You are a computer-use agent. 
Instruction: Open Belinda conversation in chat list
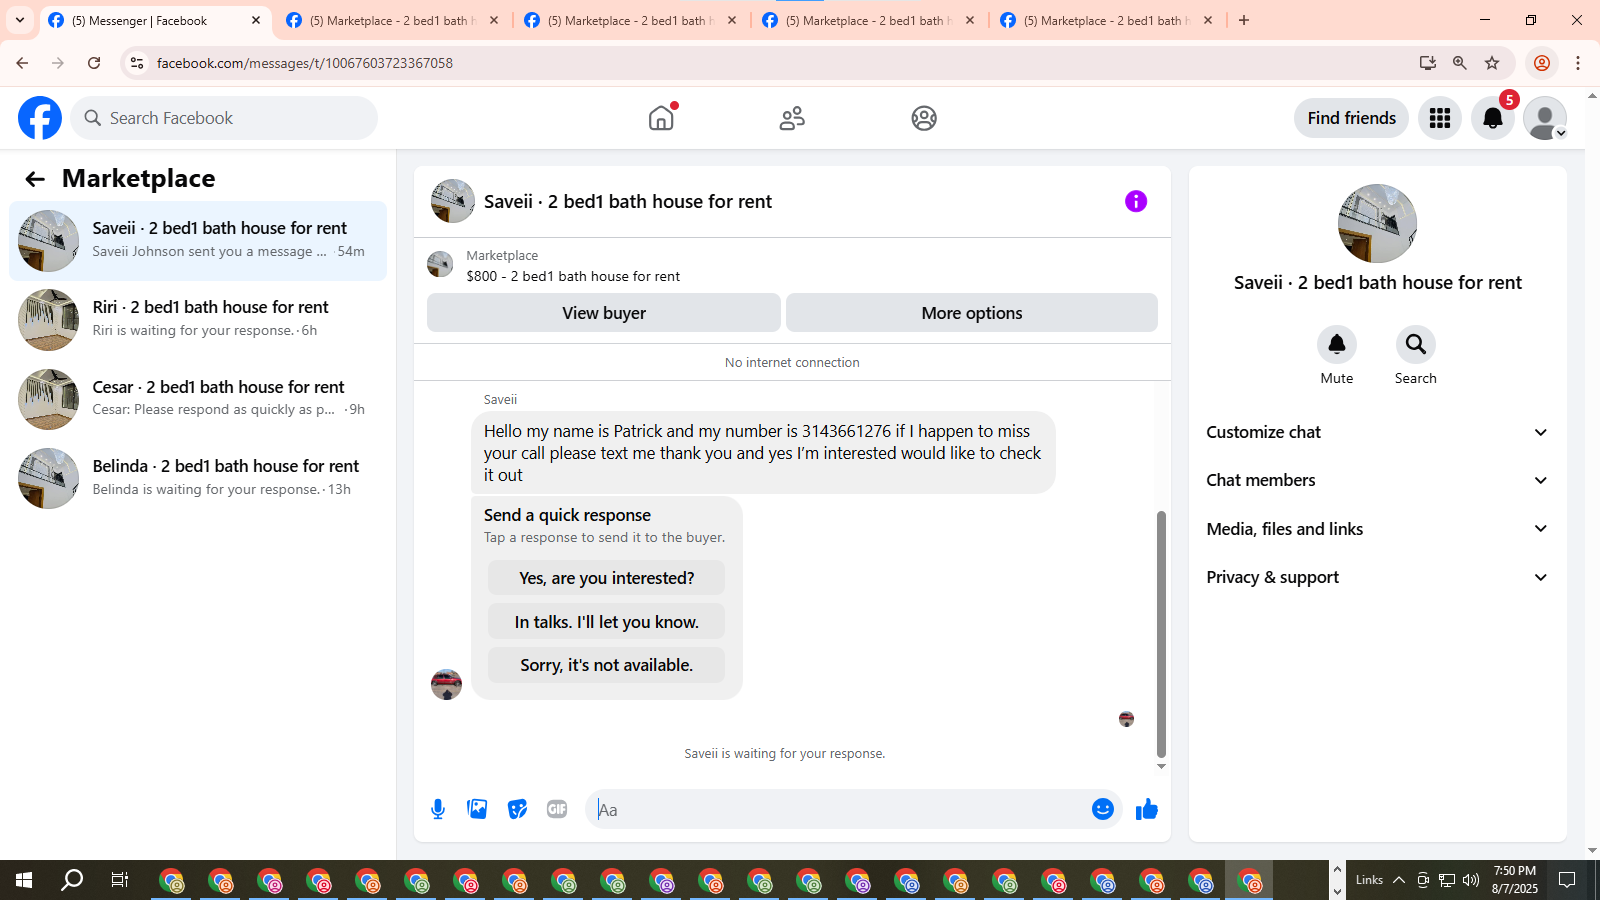198,478
